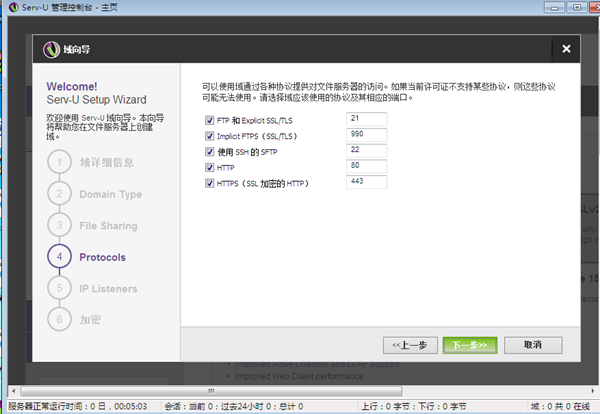Close the domain wizard dialog with X
The height and width of the screenshot is (414, 600).
click(566, 49)
